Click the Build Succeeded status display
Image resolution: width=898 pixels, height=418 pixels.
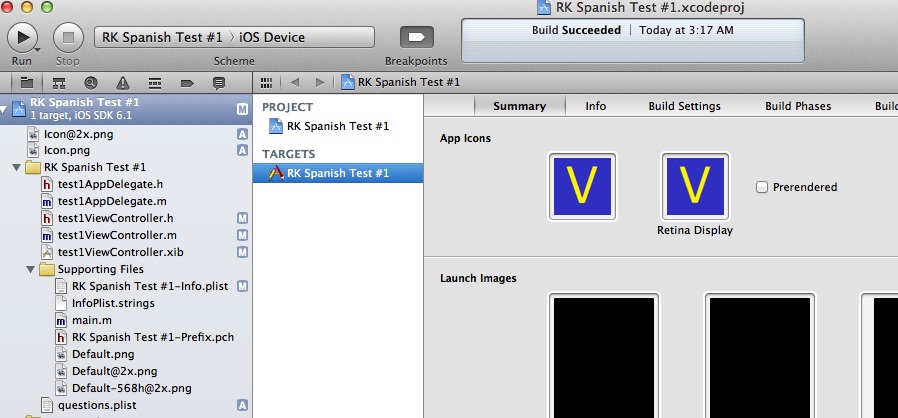[x=632, y=40]
